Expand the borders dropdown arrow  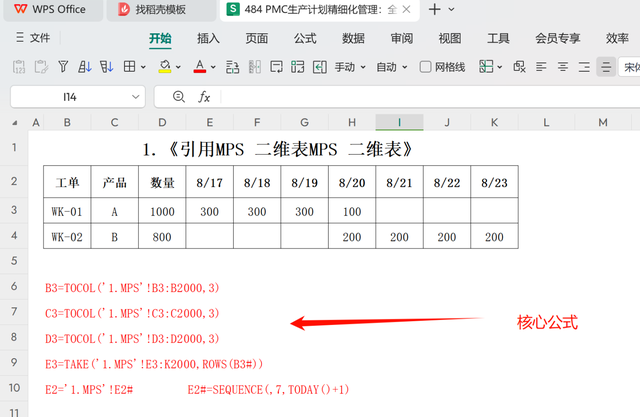click(143, 67)
